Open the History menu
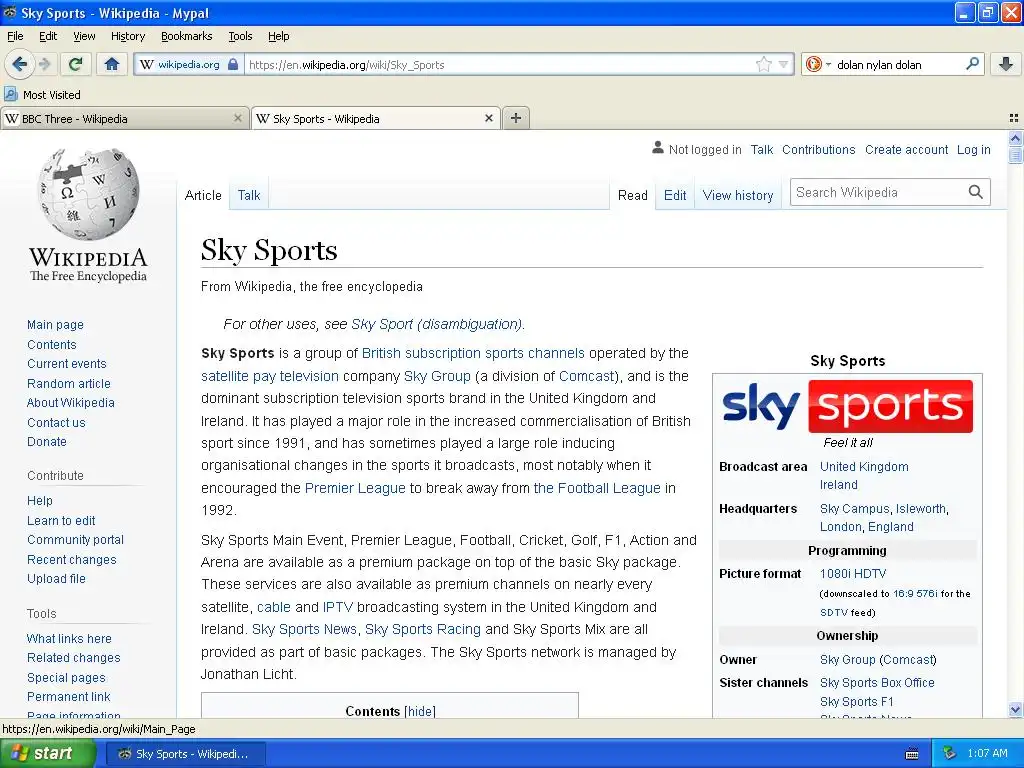 point(127,36)
